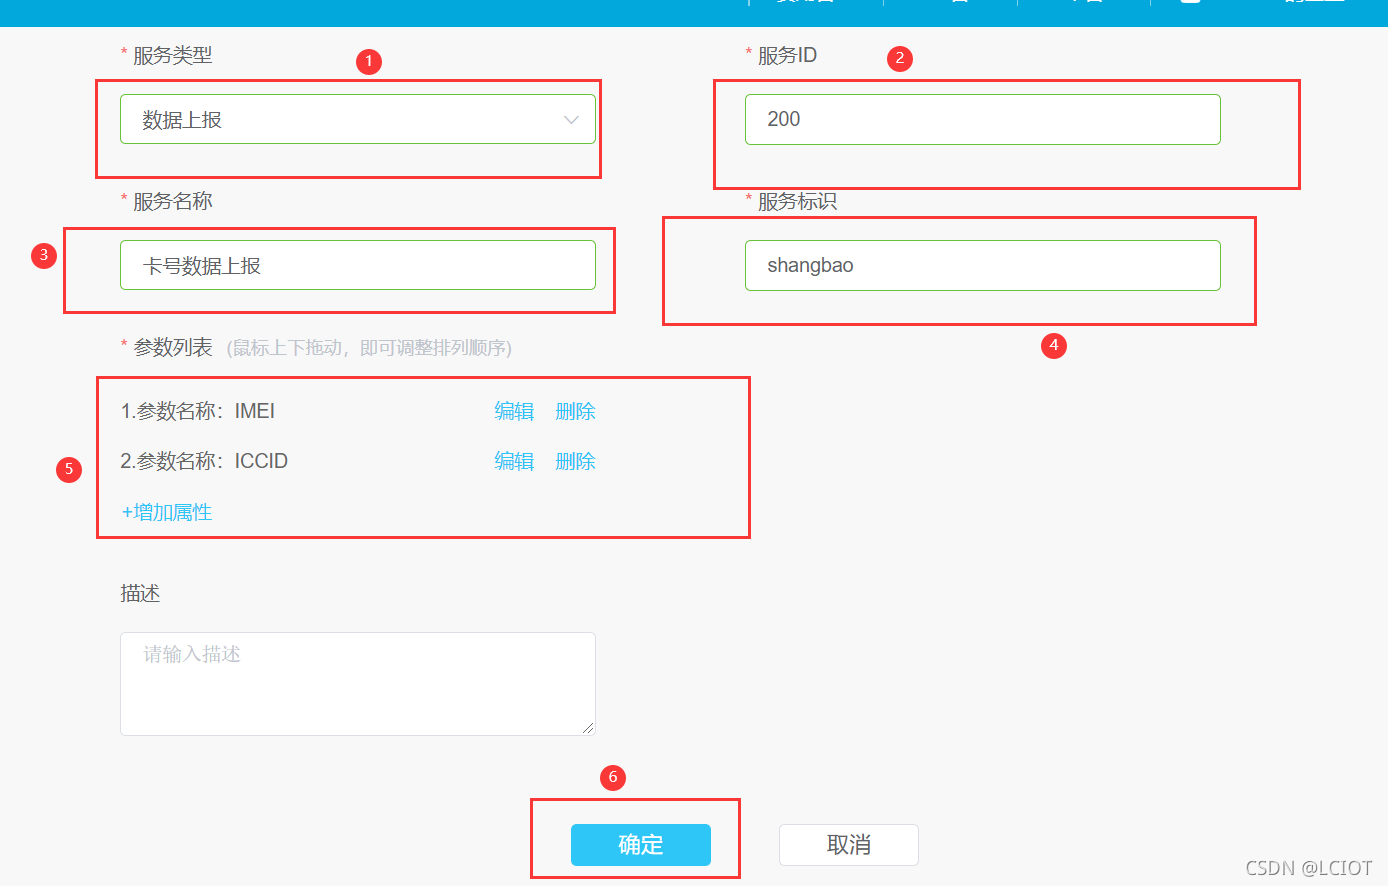Confirm the form with 确定 button

[641, 845]
